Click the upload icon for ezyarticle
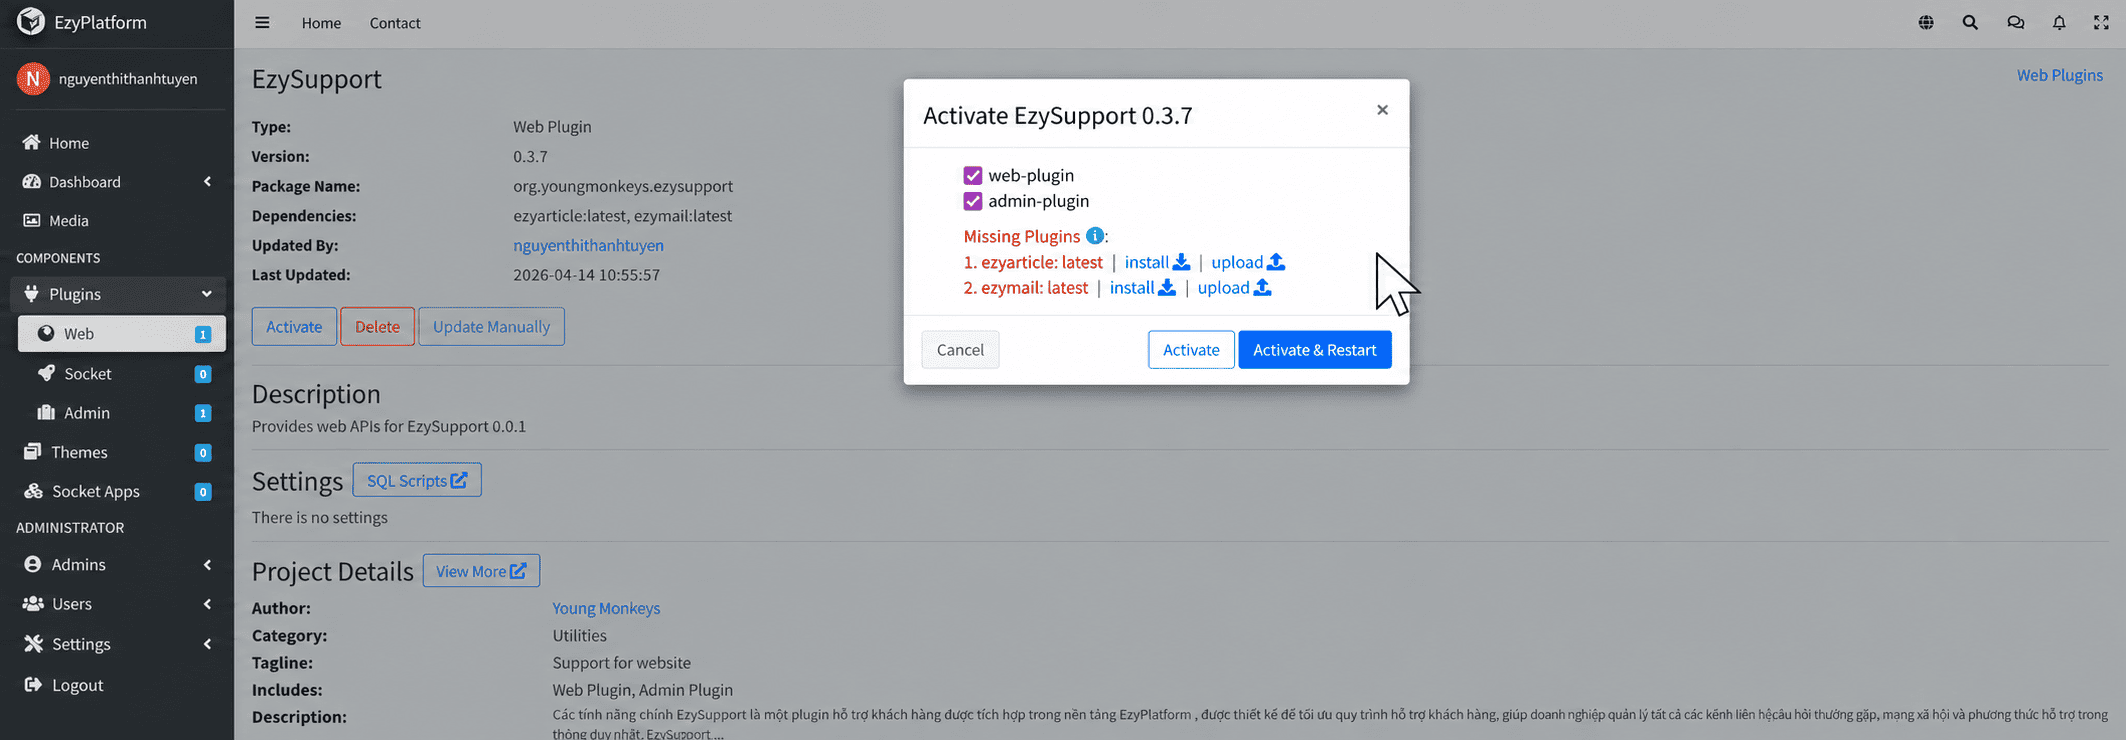 (1276, 262)
